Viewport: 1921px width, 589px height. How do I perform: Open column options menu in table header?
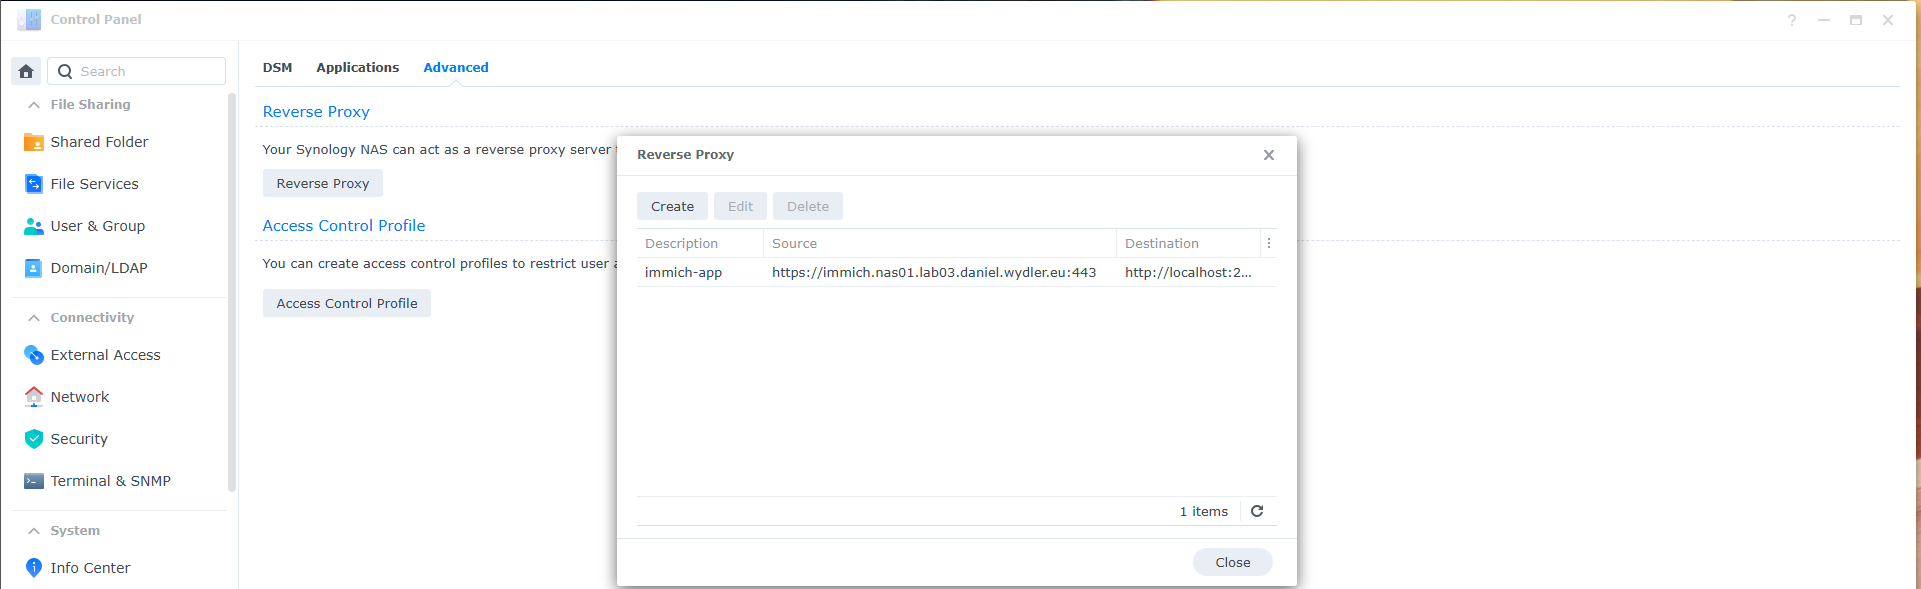point(1269,243)
